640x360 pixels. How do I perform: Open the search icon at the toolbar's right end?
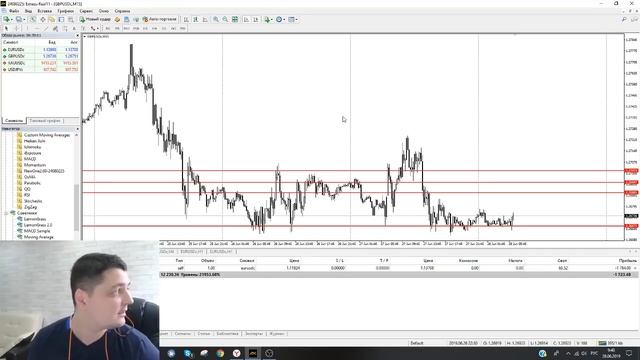624,19
